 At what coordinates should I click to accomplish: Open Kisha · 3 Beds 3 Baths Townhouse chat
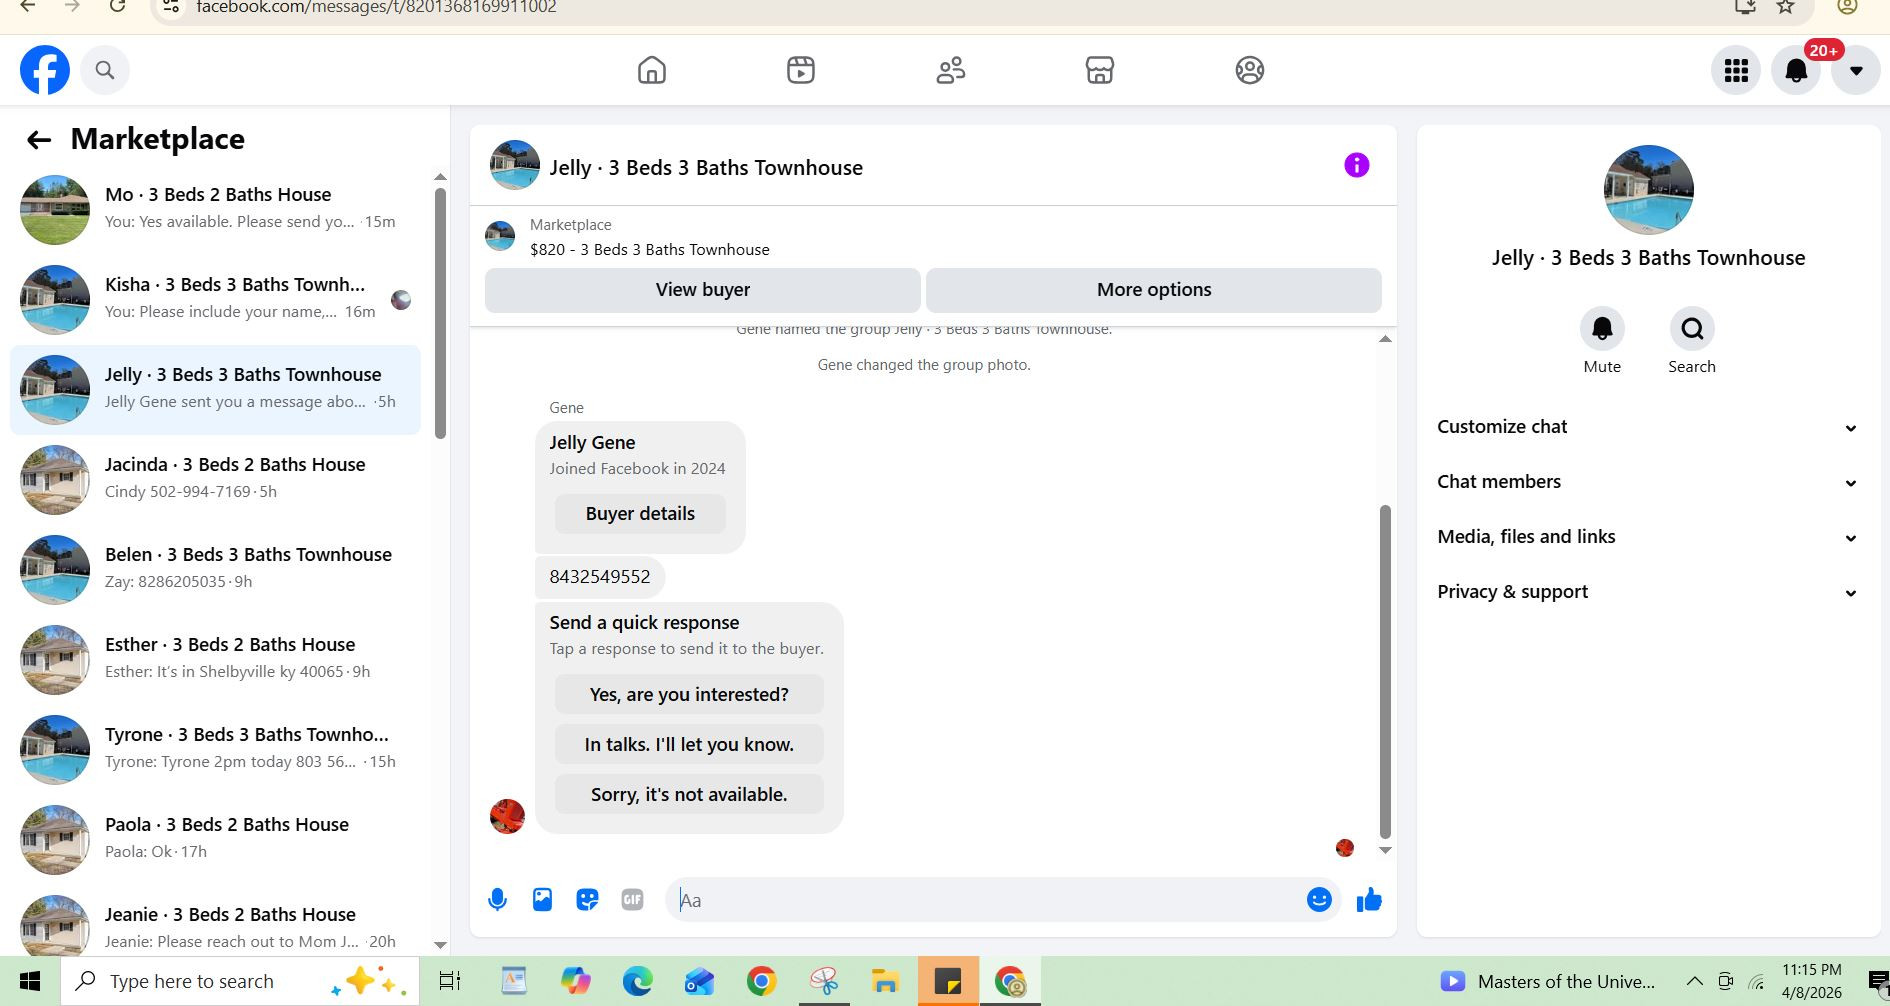(215, 300)
